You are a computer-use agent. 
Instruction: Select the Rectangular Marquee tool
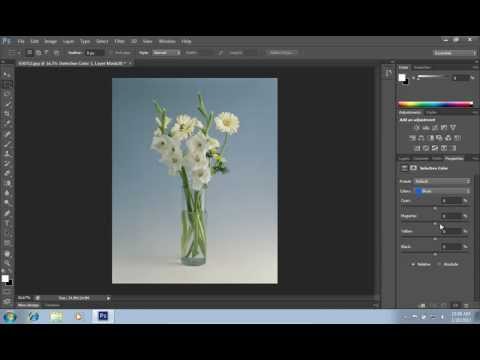pyautogui.click(x=7, y=84)
